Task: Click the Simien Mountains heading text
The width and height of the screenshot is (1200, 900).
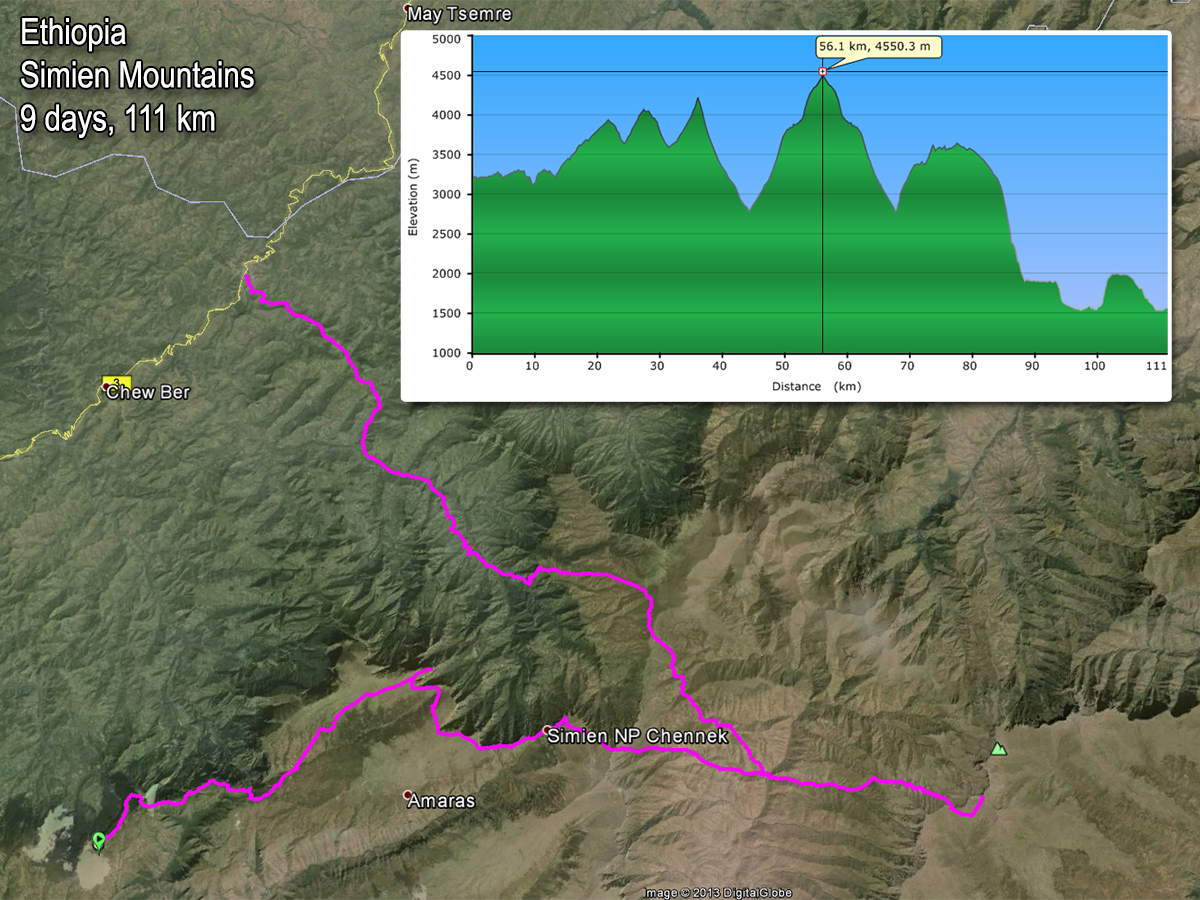Action: (x=137, y=76)
